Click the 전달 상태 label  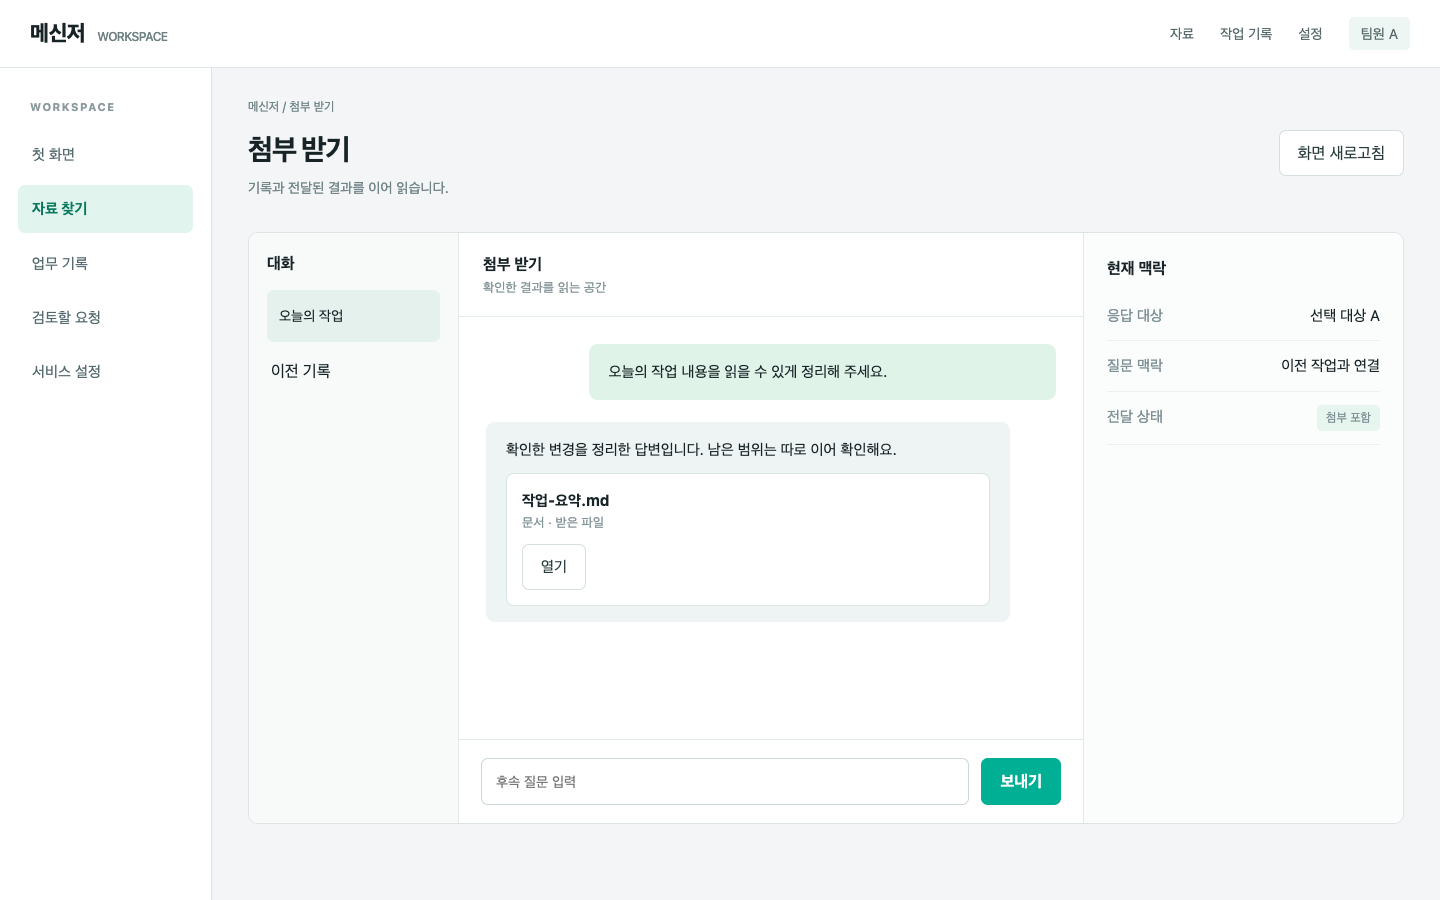tap(1135, 417)
